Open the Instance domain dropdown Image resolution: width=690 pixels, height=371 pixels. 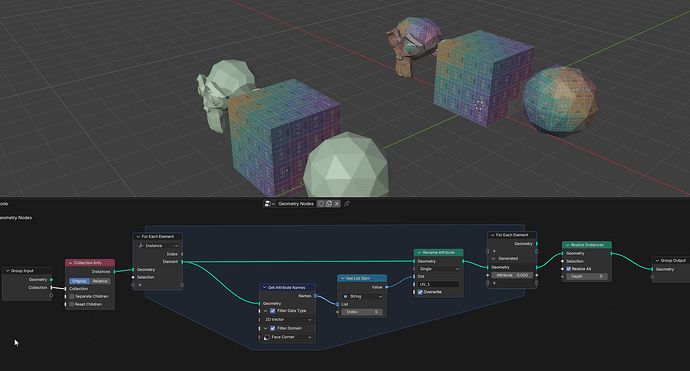coord(158,246)
